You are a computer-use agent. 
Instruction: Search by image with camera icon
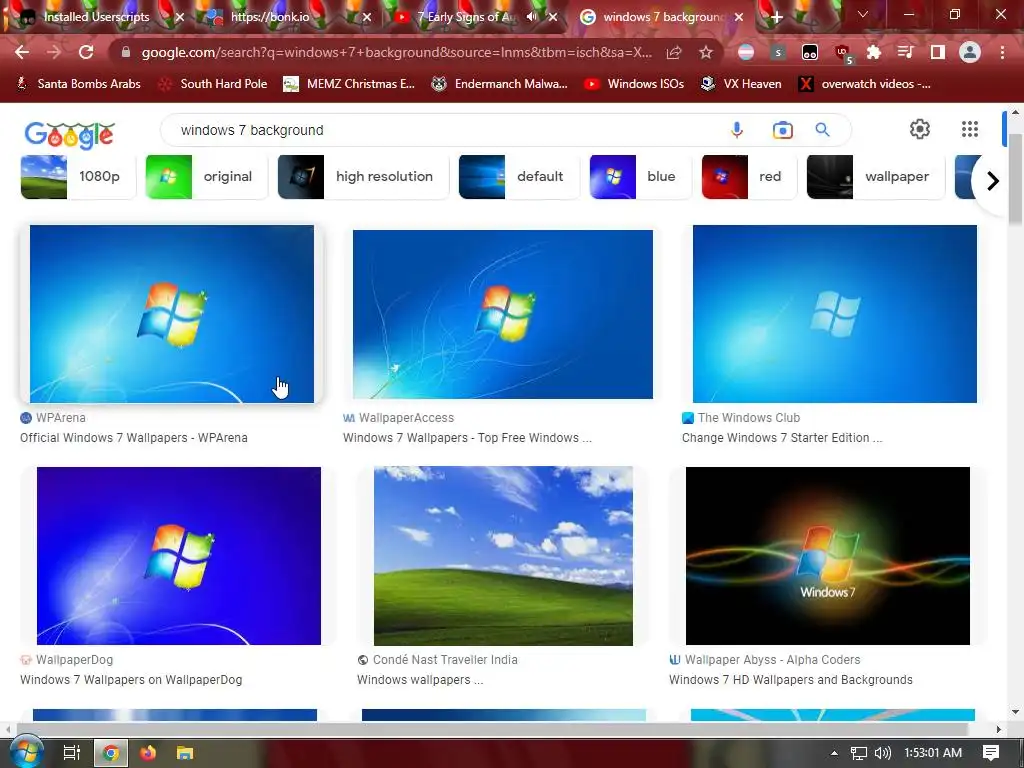[x=782, y=130]
